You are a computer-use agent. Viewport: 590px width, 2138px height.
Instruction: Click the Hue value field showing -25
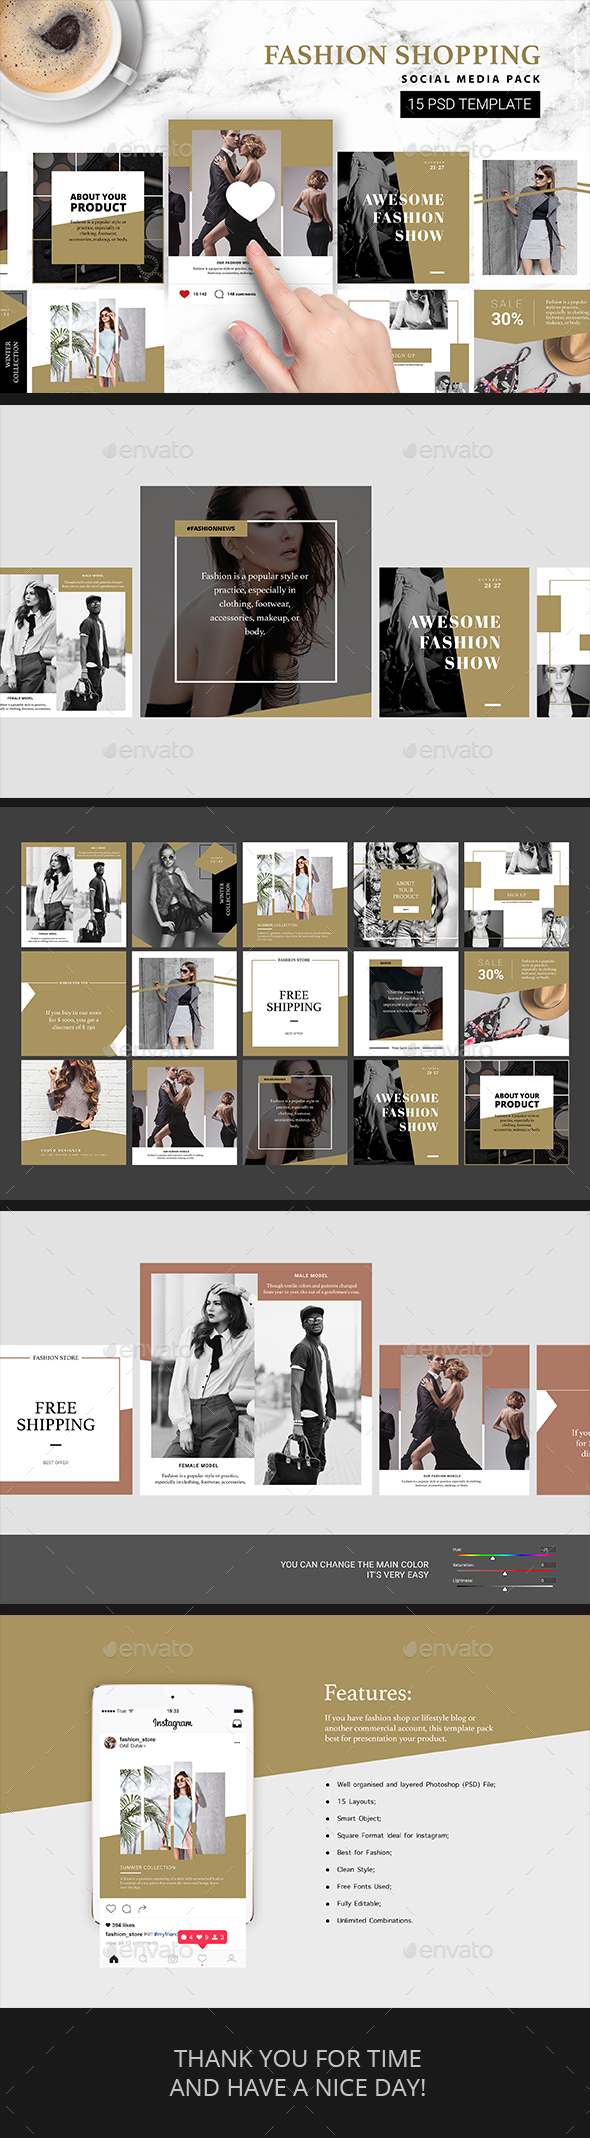(x=547, y=1549)
